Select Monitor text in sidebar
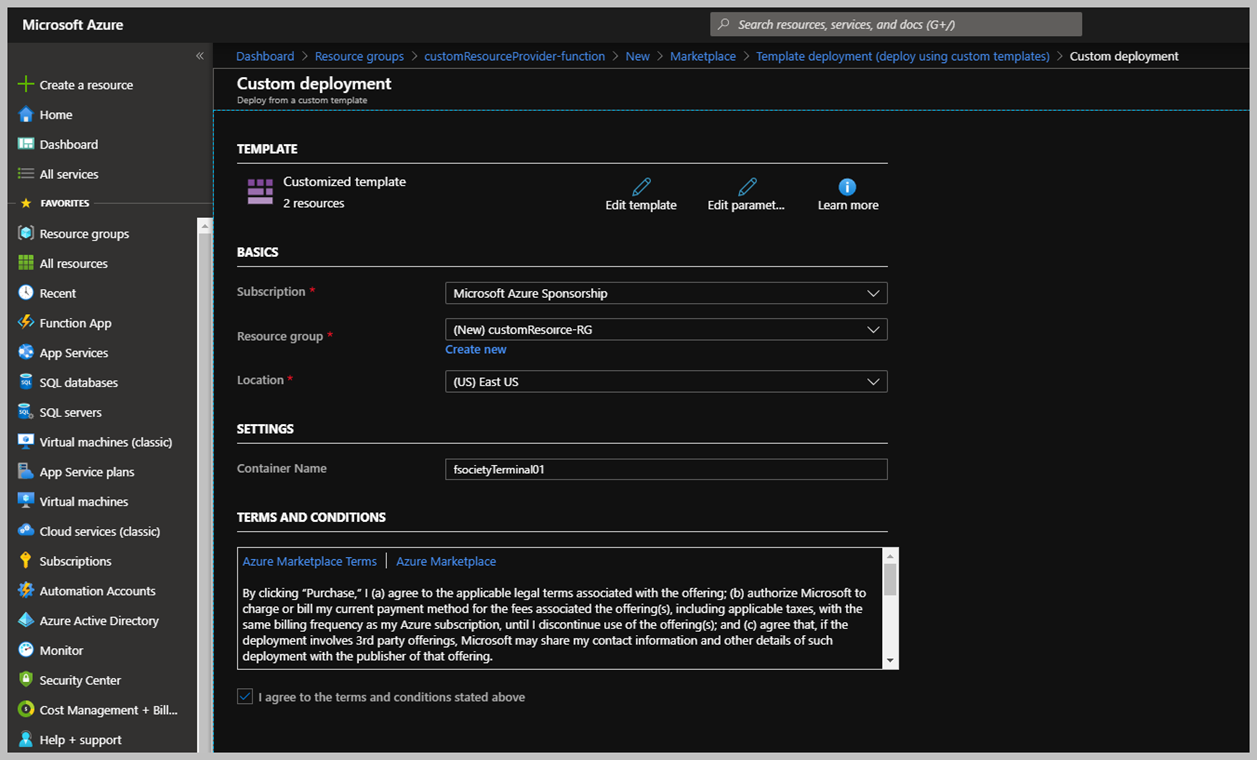The width and height of the screenshot is (1257, 760). tap(61, 650)
